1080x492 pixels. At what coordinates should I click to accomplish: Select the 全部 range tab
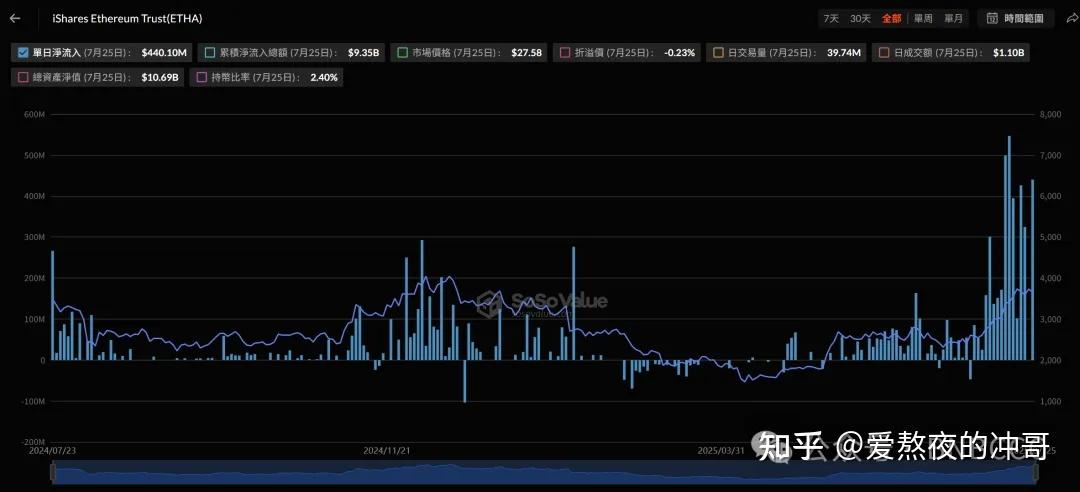[x=891, y=19]
